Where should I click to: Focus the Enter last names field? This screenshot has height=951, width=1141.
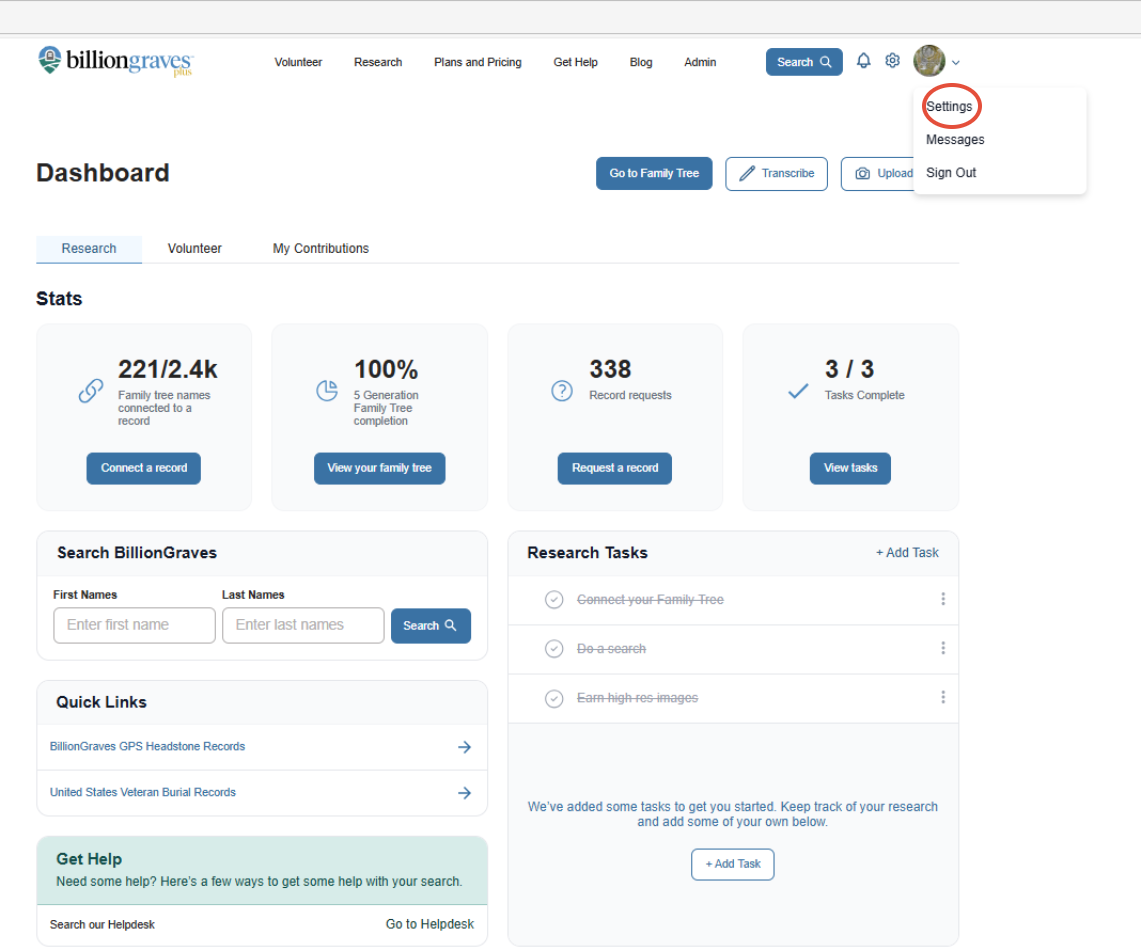303,625
